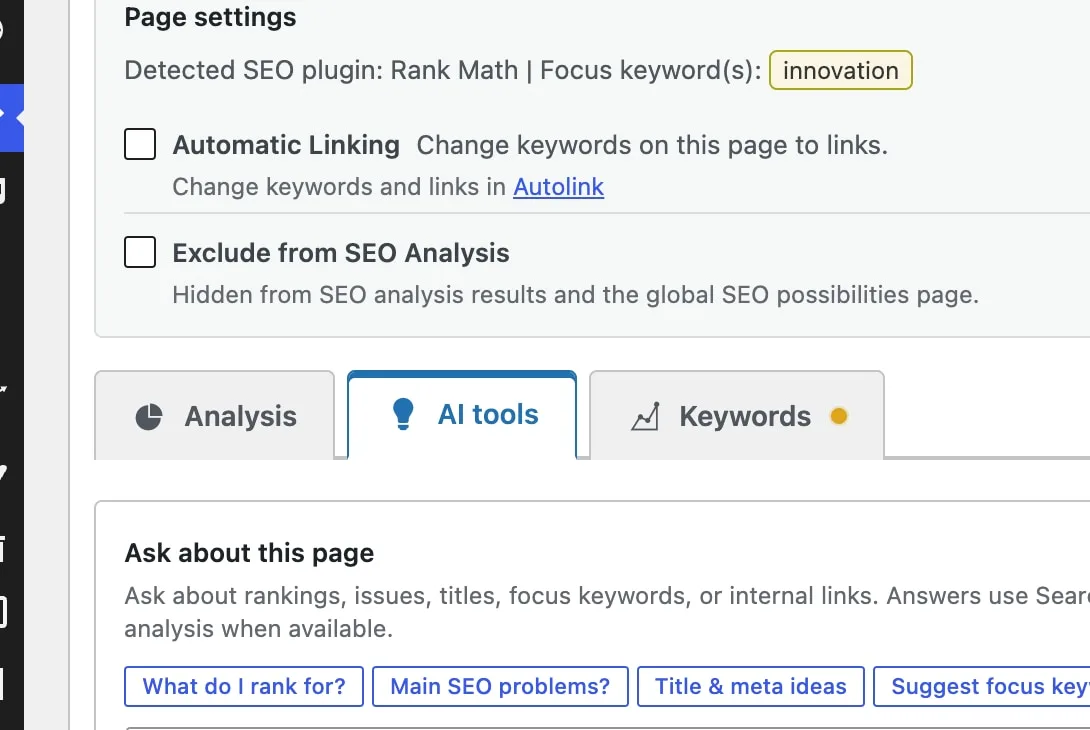Click "Change keywords on this page to links" text
Viewport: 1090px width, 730px height.
point(652,145)
